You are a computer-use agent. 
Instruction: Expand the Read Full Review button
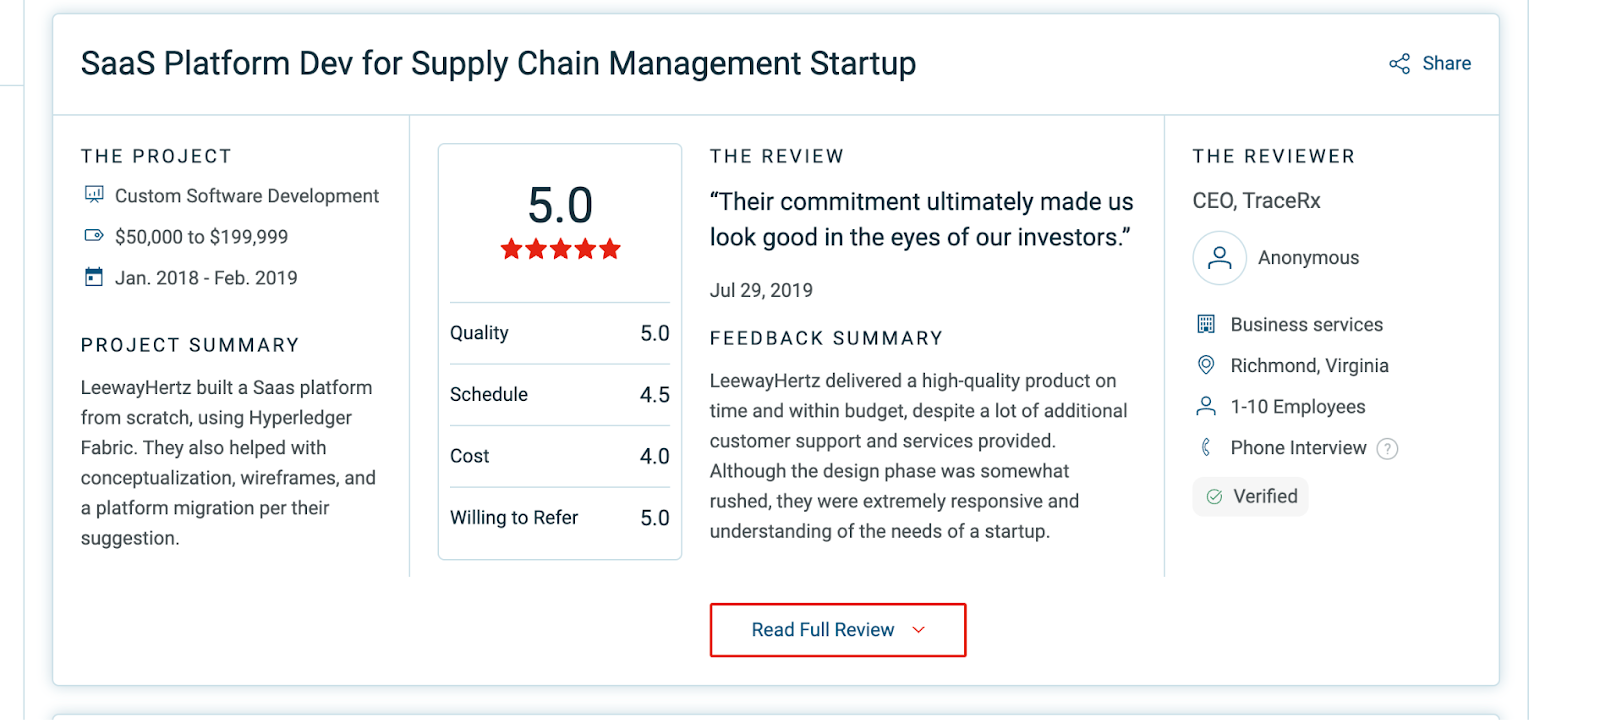838,630
